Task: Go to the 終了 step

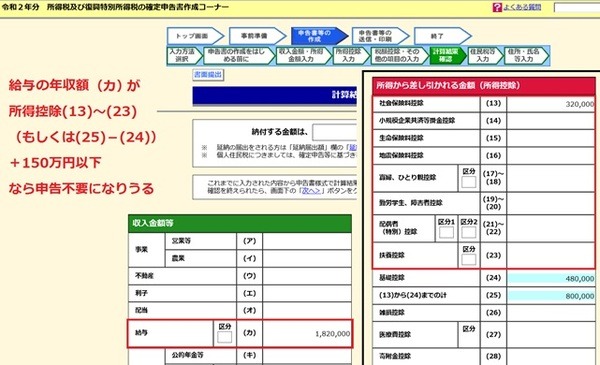Action: [x=442, y=36]
